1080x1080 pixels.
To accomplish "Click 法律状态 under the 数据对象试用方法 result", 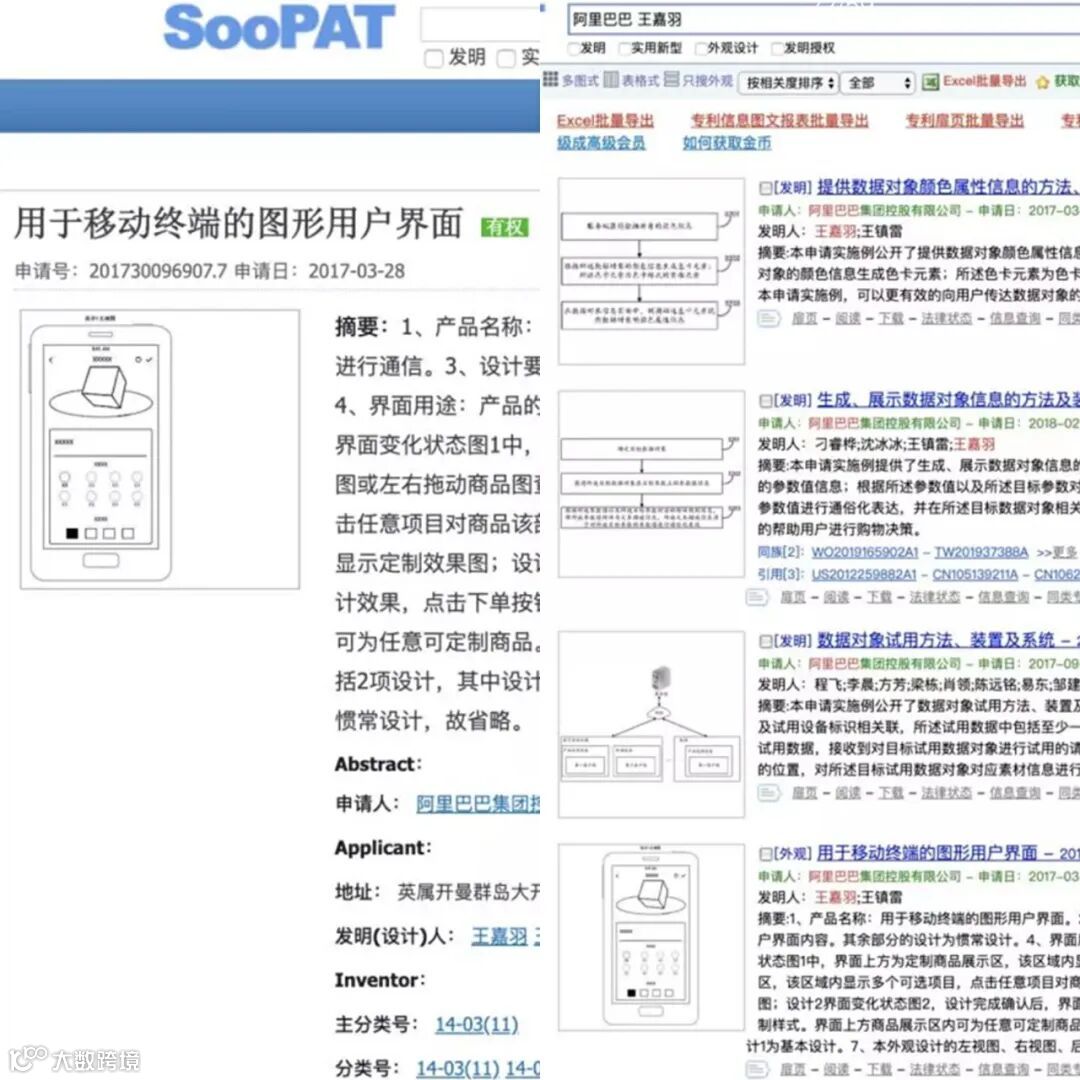I will pyautogui.click(x=947, y=793).
